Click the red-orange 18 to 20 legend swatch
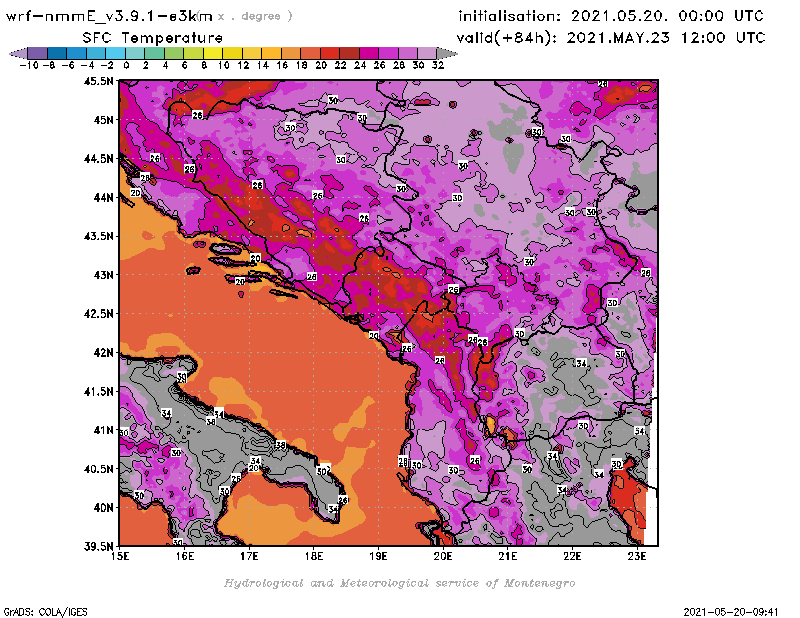The image size is (800, 618). (310, 53)
